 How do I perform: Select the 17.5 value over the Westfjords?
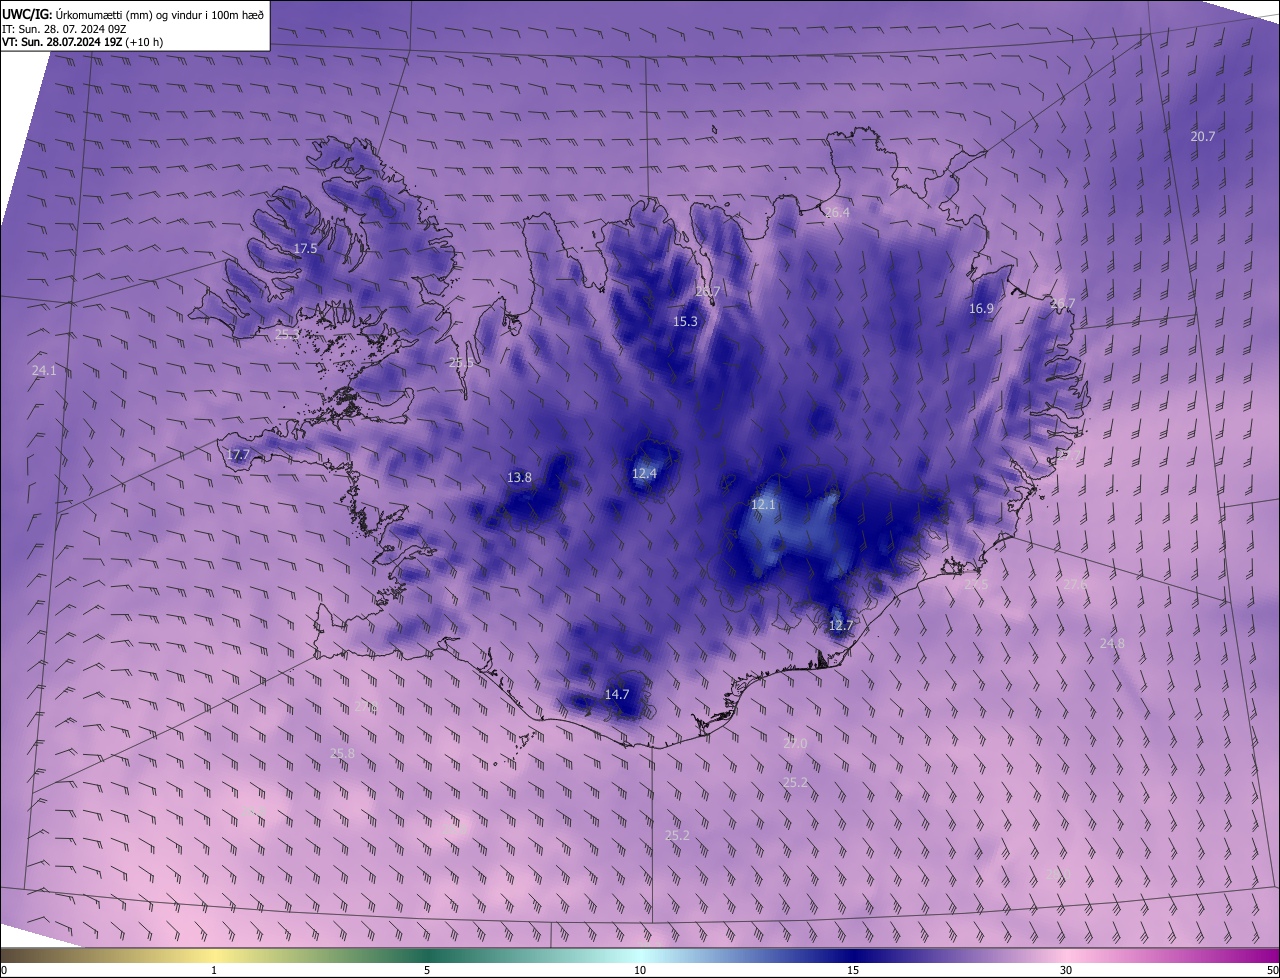point(305,248)
